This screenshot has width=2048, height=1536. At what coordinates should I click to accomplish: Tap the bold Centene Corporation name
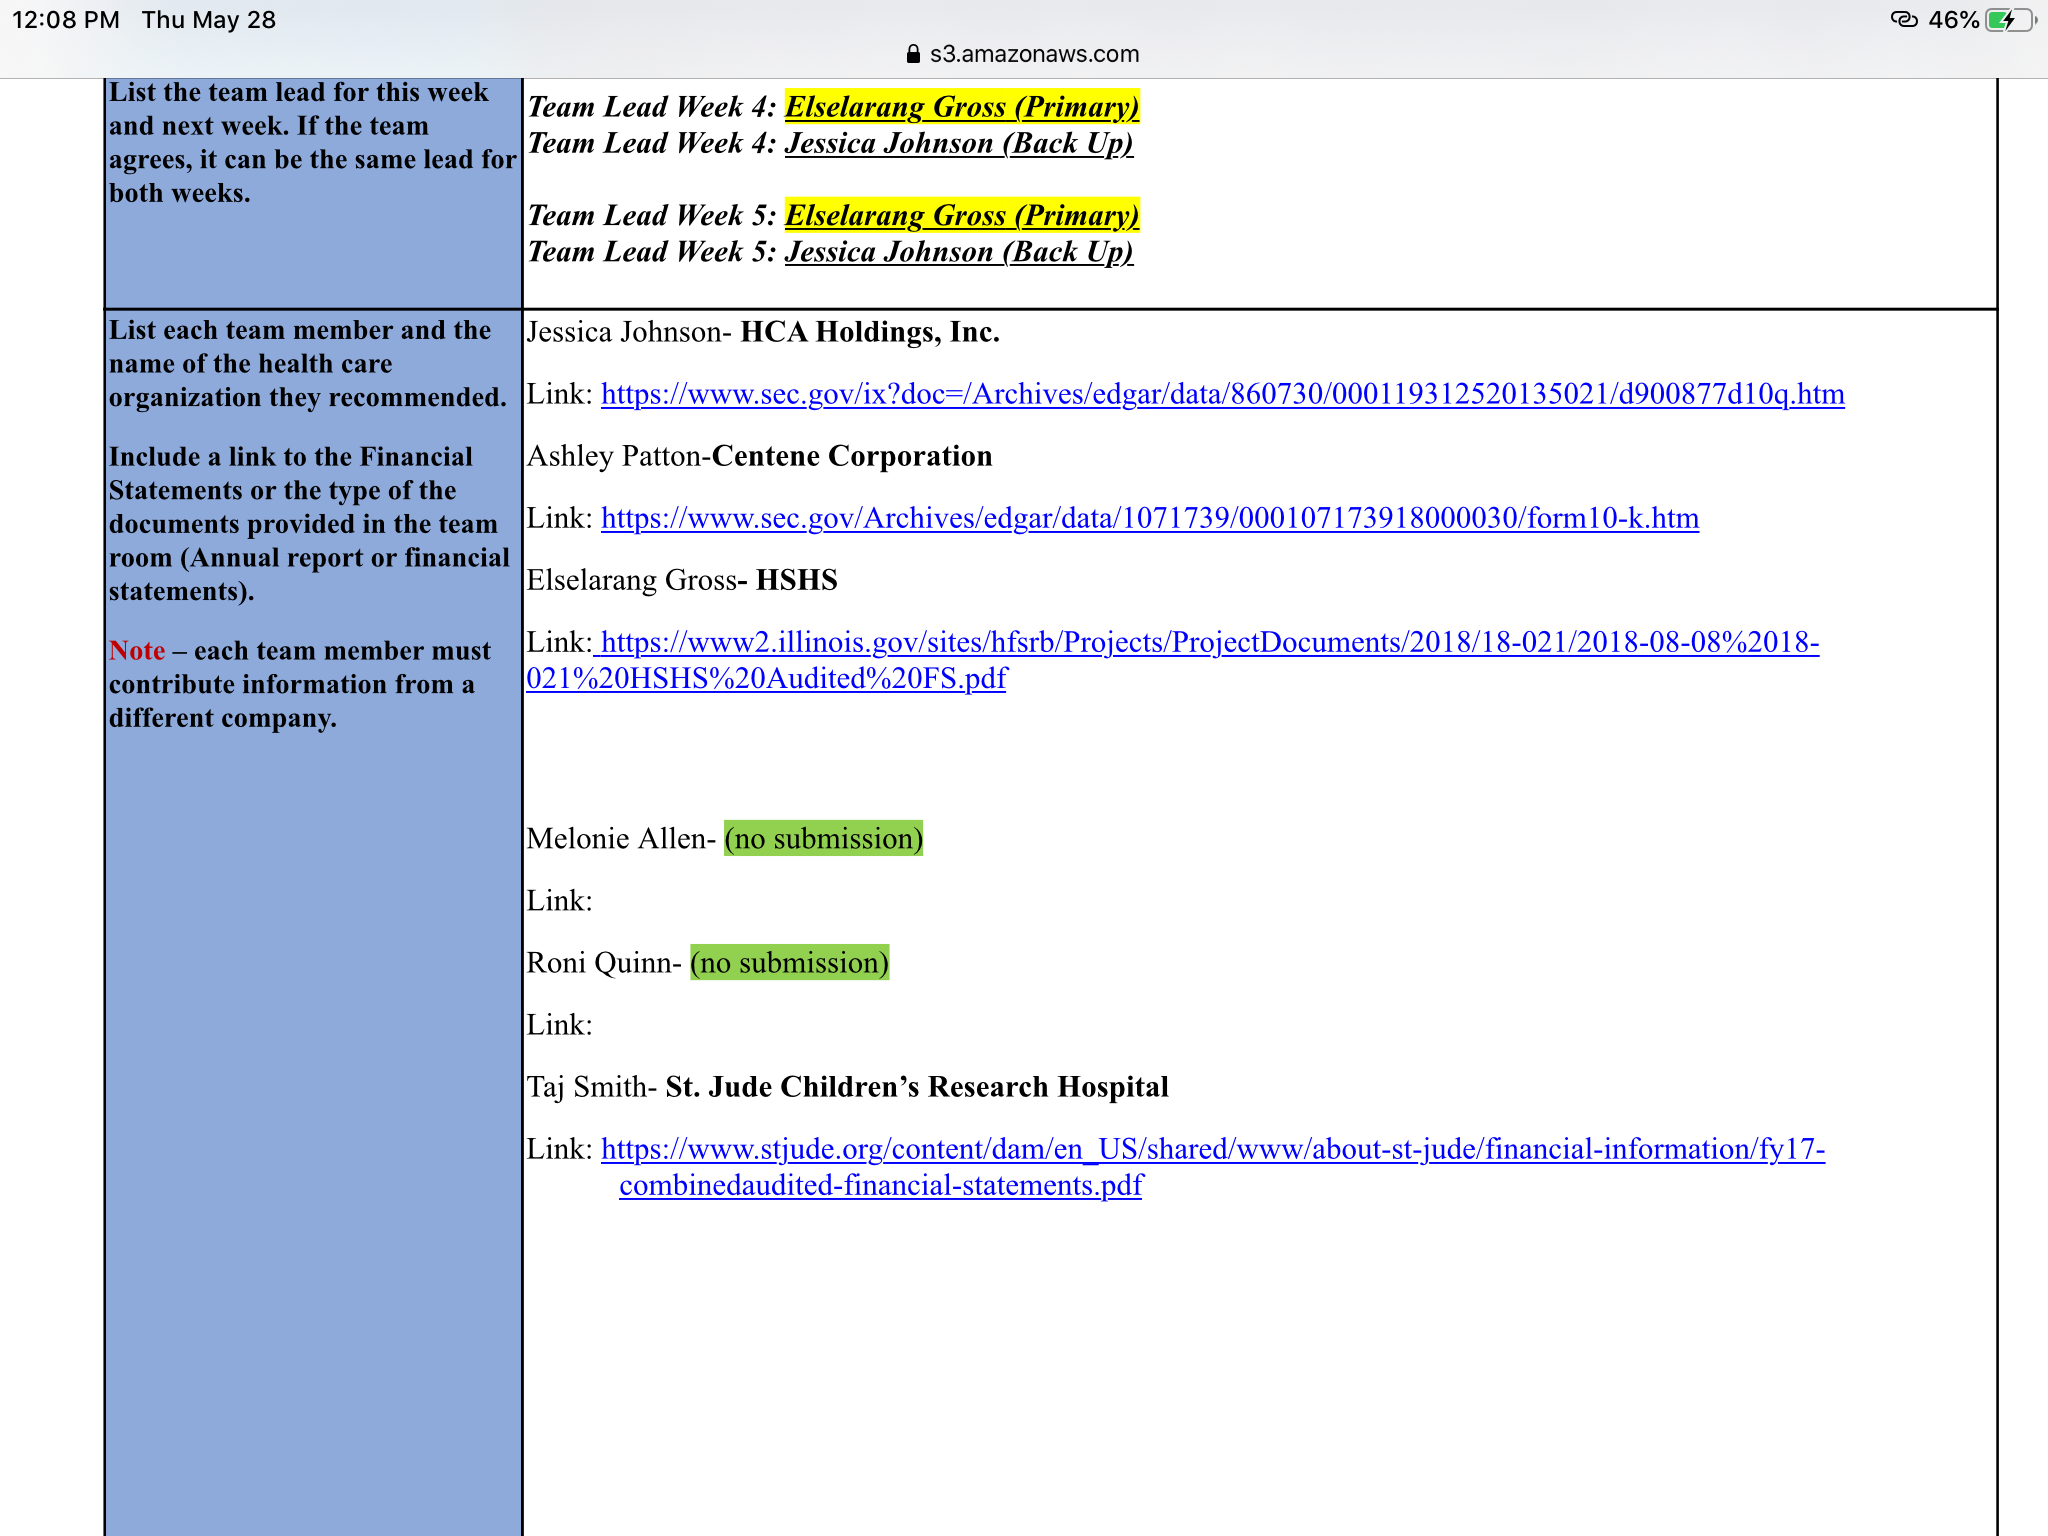(x=852, y=456)
